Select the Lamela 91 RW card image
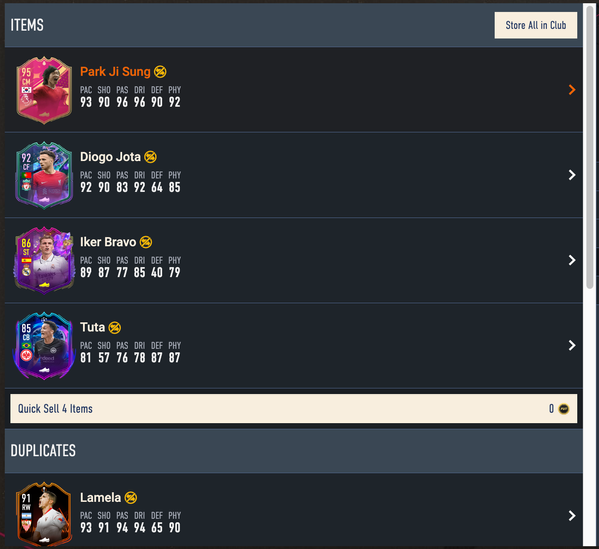 click(44, 514)
